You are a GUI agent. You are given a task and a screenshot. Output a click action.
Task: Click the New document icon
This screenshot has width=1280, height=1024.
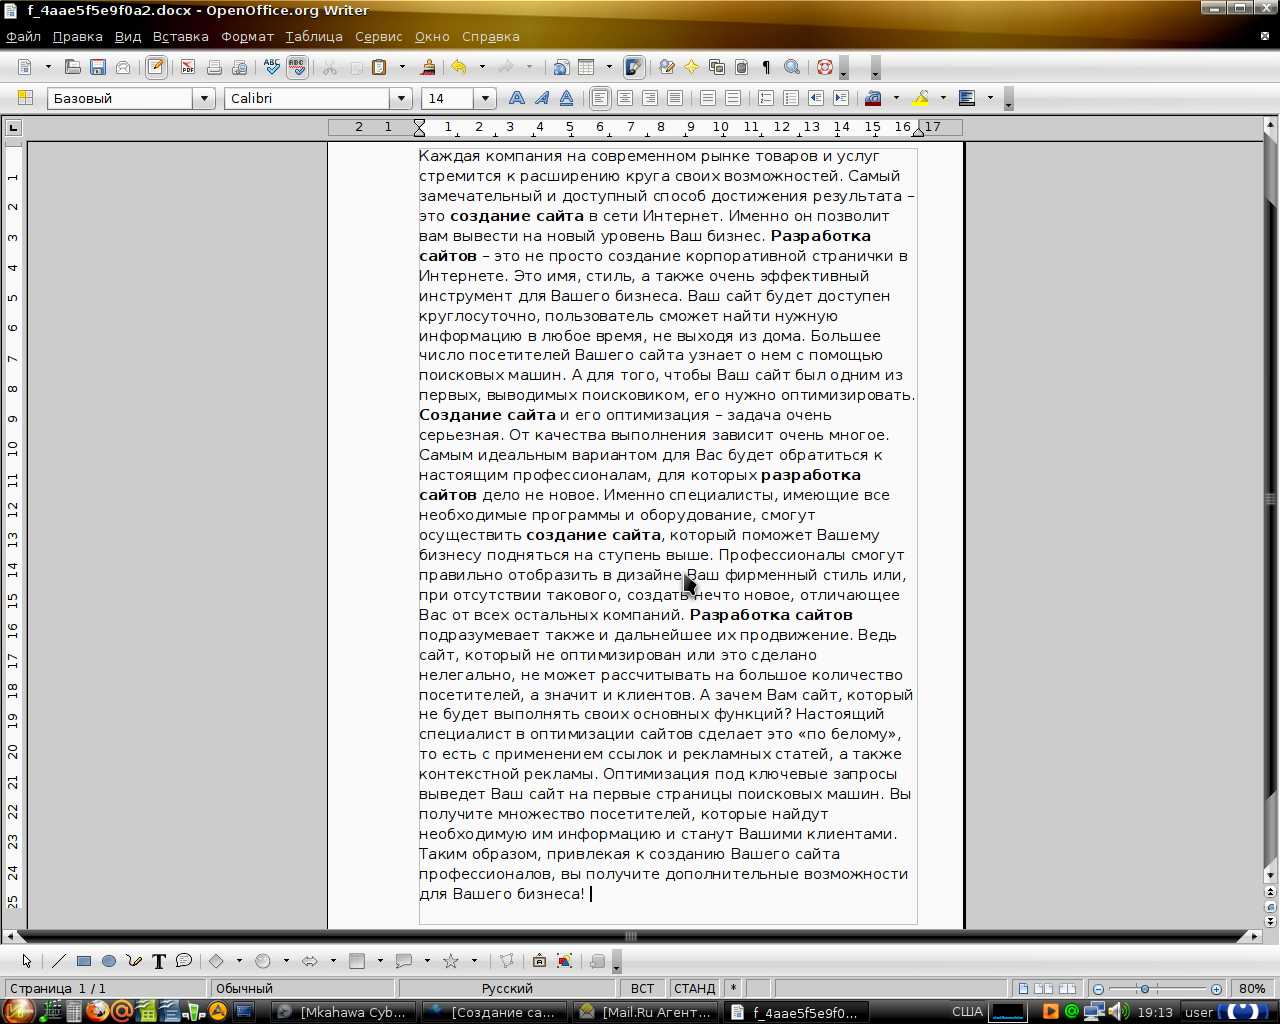pyautogui.click(x=26, y=67)
